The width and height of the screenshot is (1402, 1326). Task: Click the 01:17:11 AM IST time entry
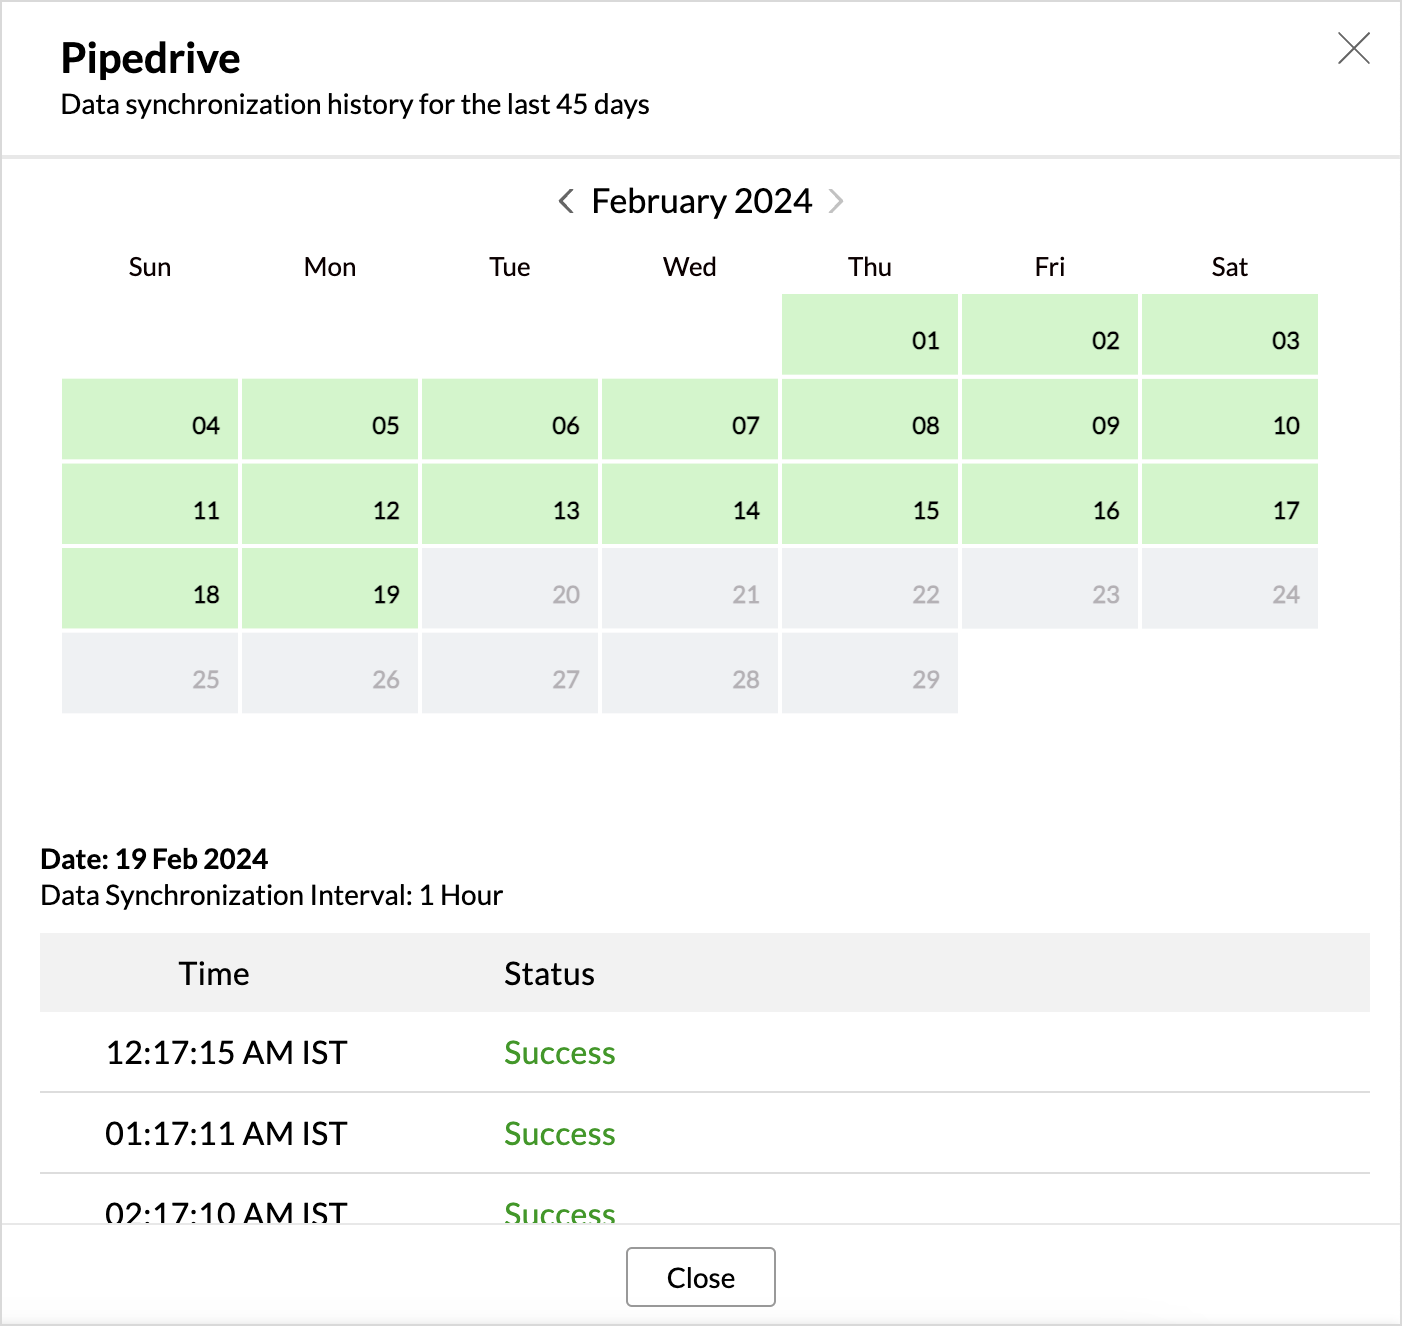(x=226, y=1133)
